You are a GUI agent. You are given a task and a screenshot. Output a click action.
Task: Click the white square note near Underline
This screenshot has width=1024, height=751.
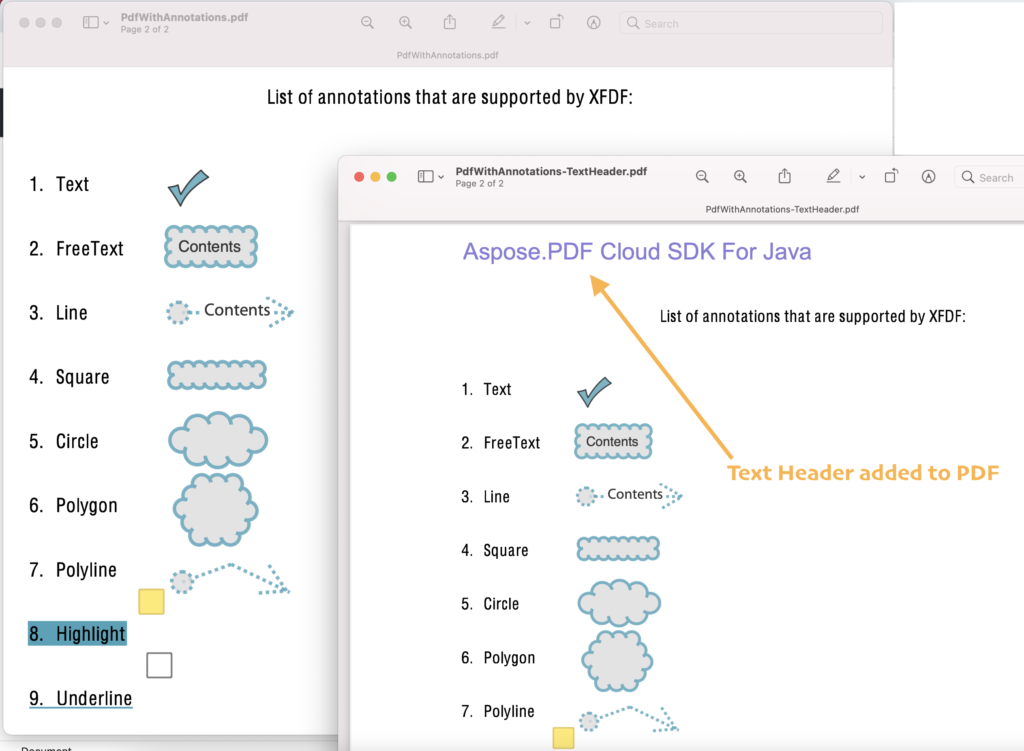(x=159, y=665)
